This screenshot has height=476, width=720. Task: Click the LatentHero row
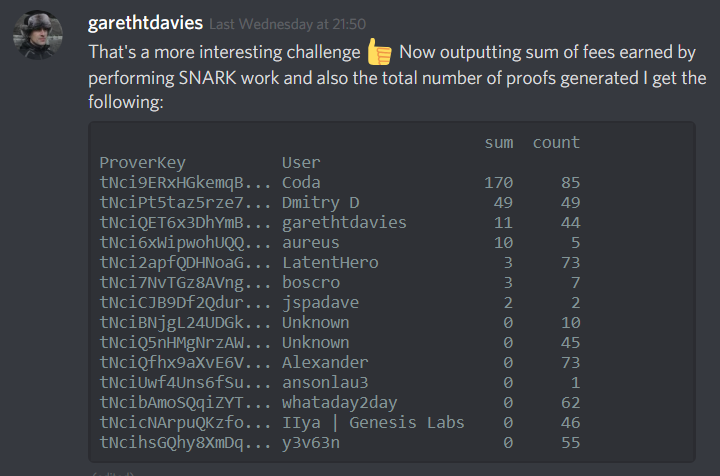[340, 263]
